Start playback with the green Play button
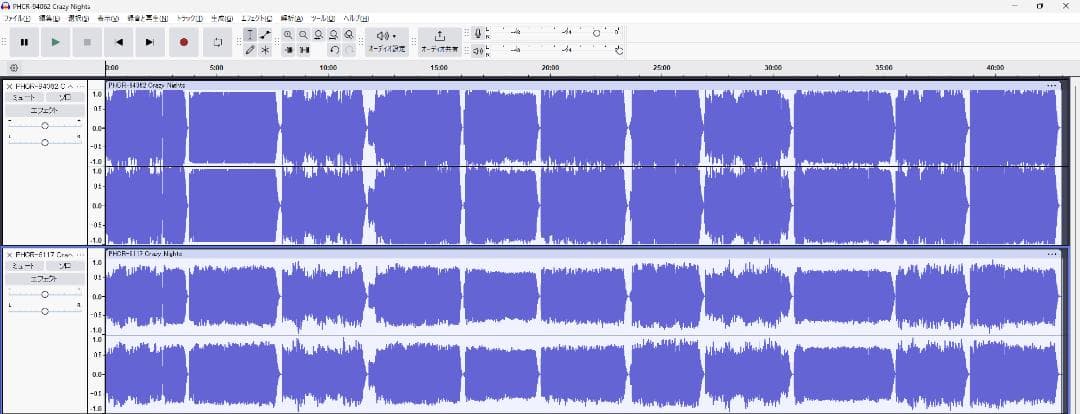 point(55,42)
